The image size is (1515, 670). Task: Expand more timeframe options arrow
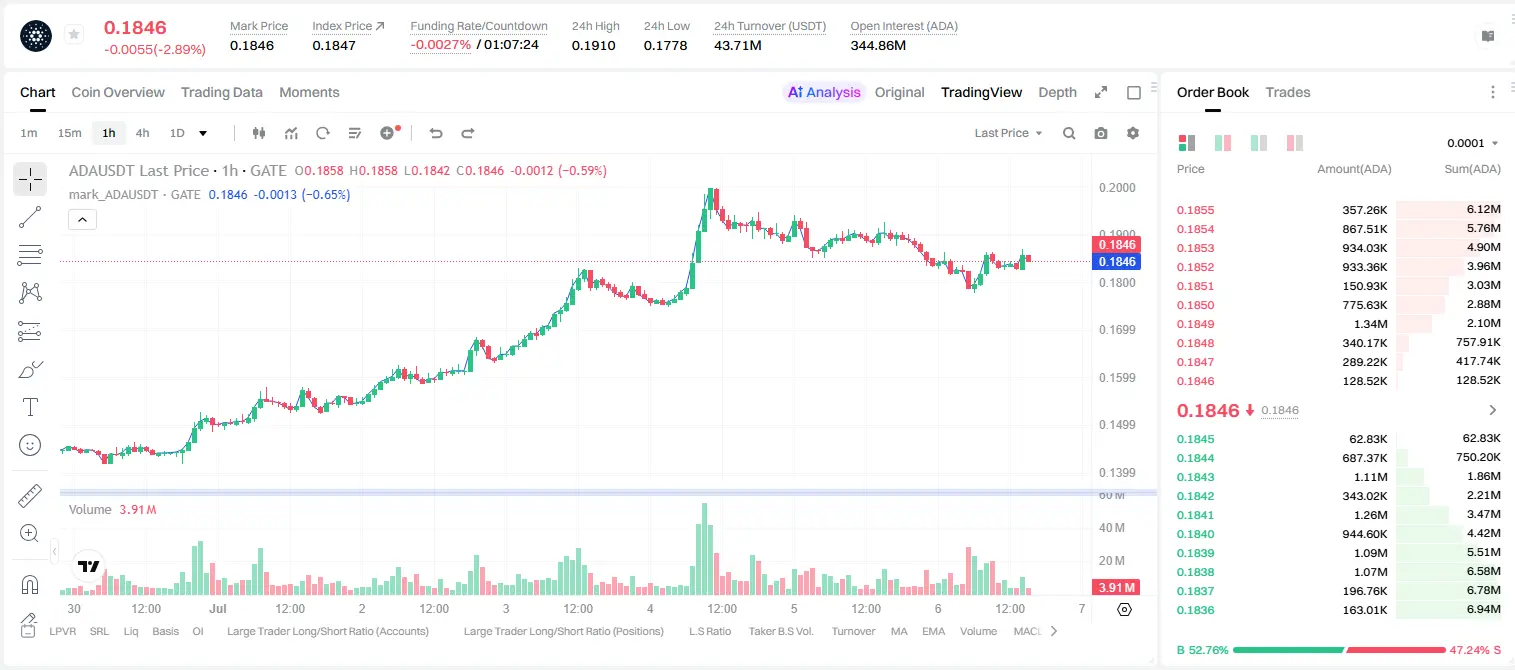coord(204,133)
